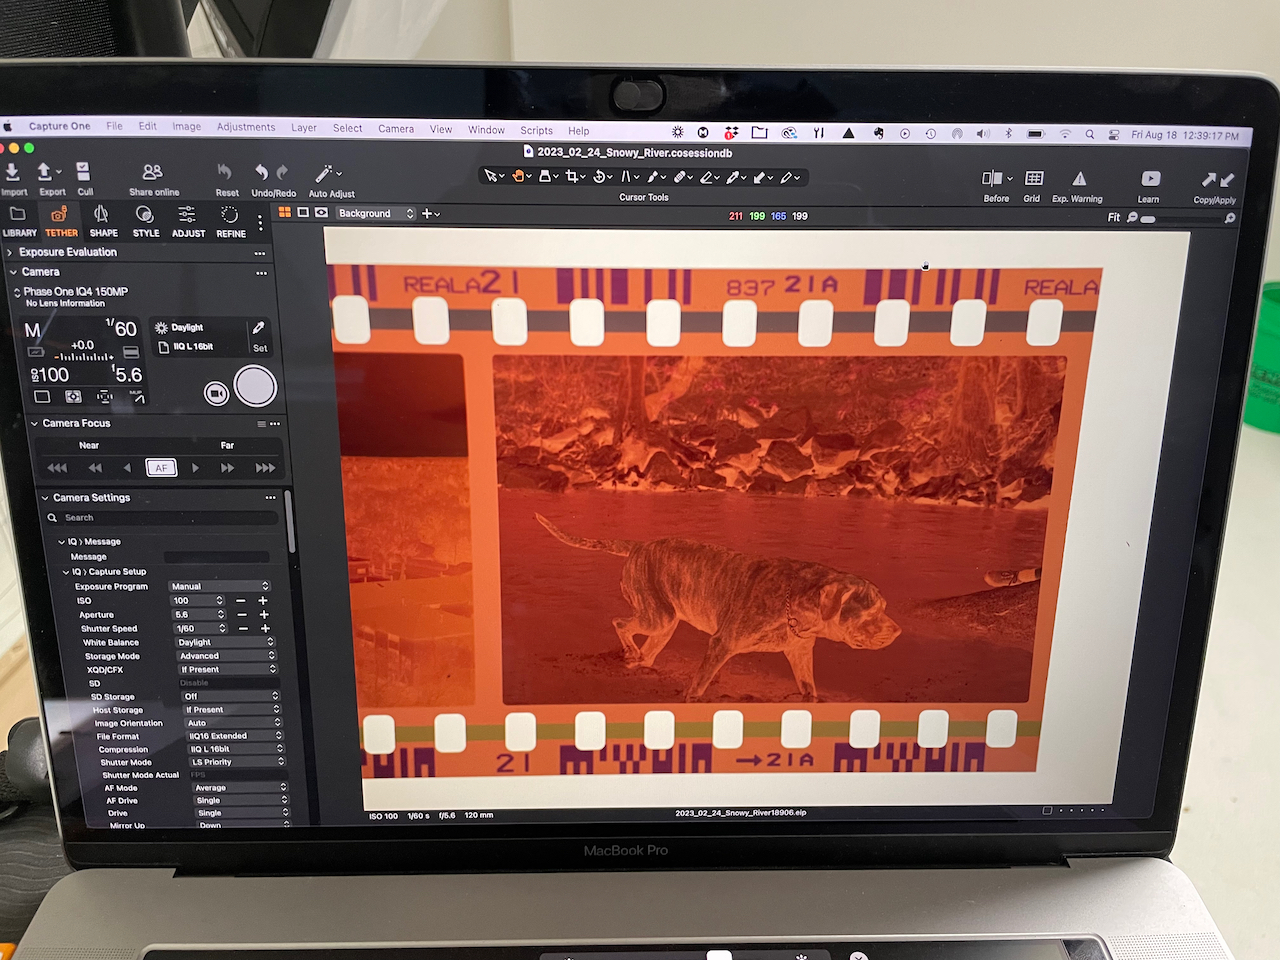
Task: Click the Share online icon
Action: pos(152,173)
